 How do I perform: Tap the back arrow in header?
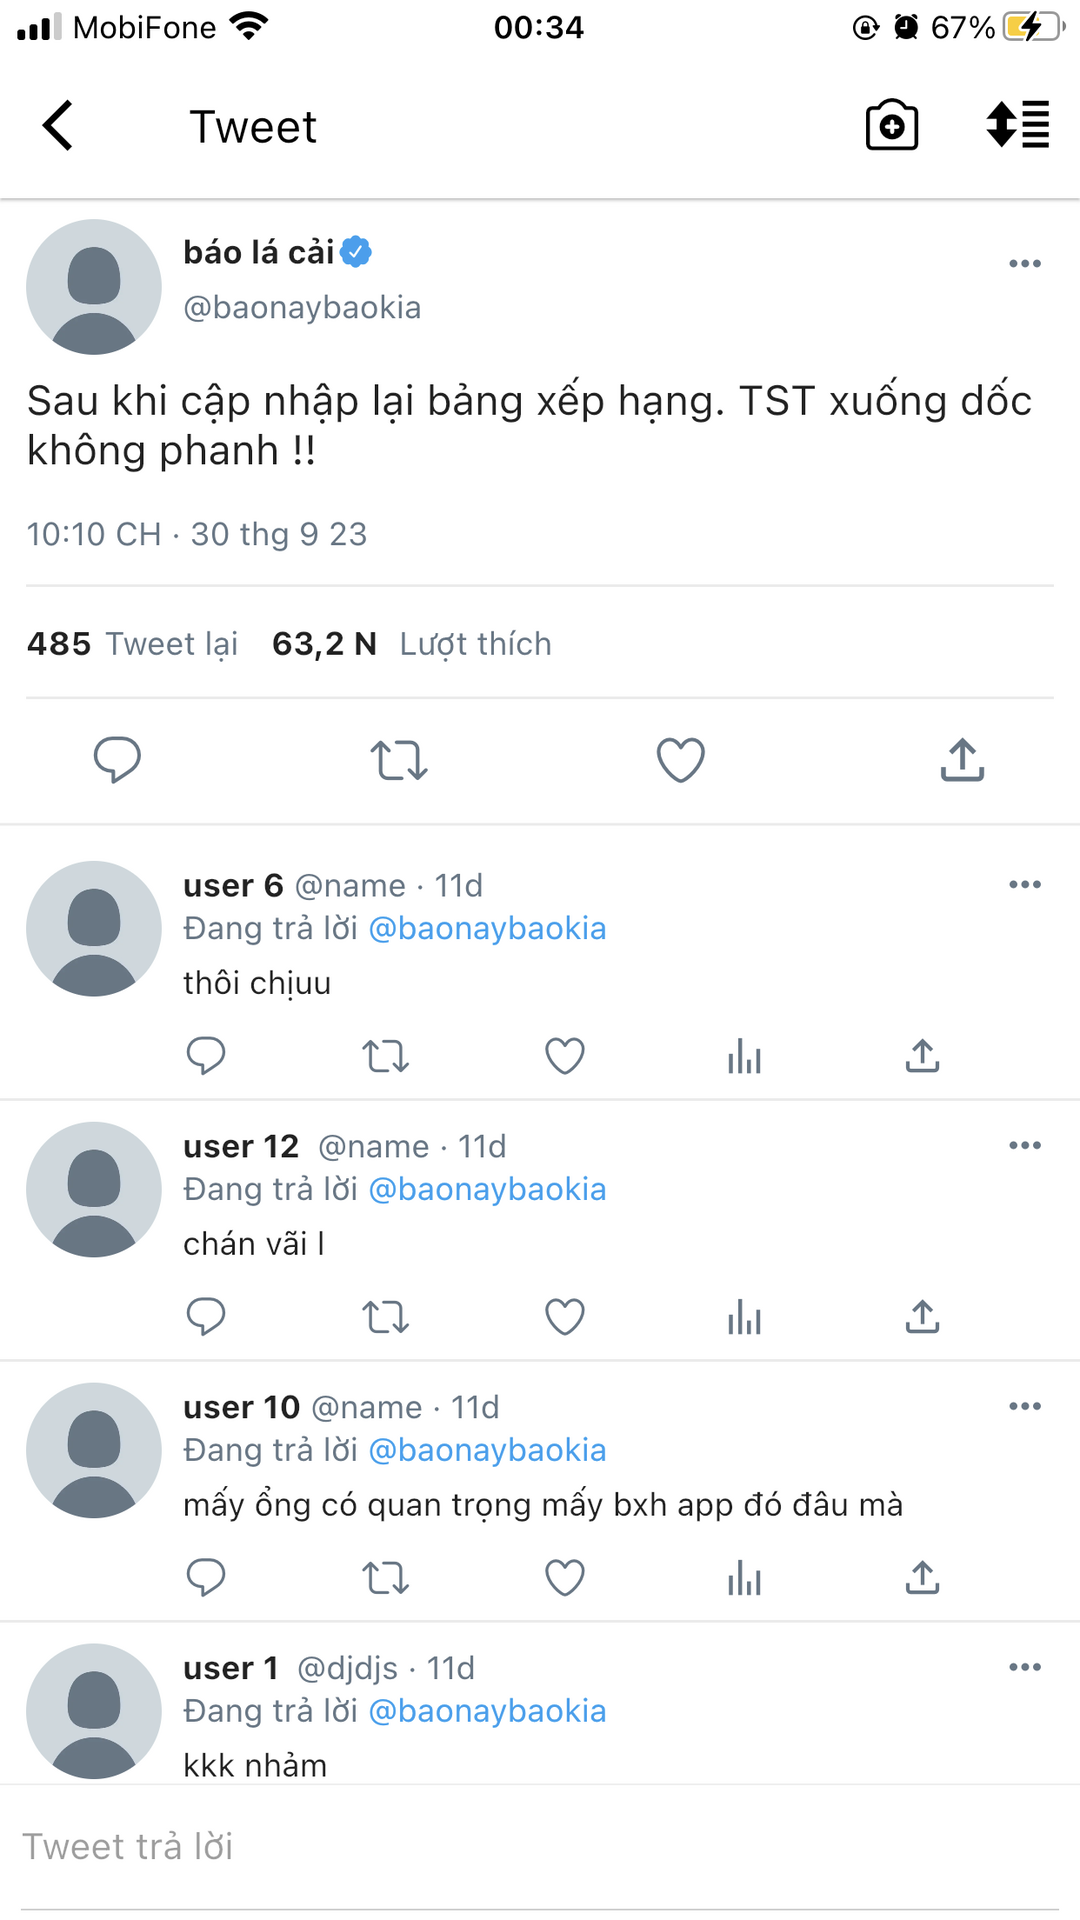tap(58, 126)
